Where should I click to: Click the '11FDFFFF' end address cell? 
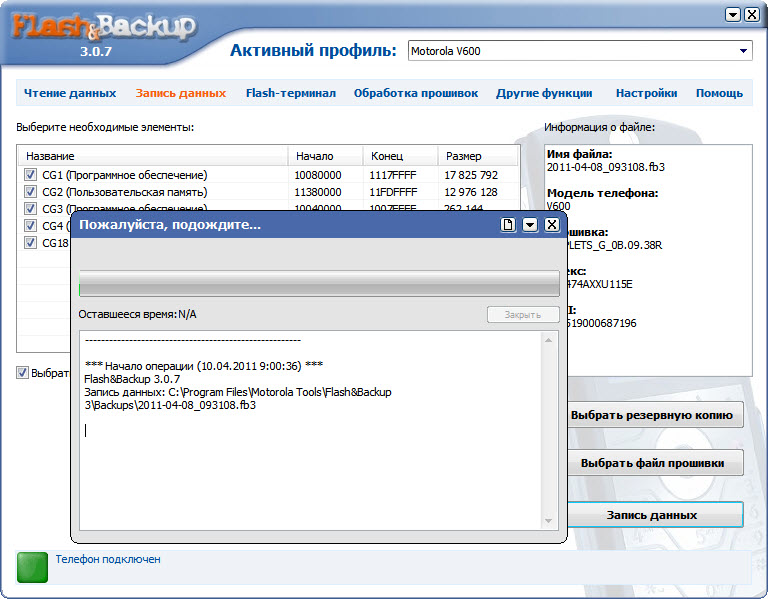(393, 192)
